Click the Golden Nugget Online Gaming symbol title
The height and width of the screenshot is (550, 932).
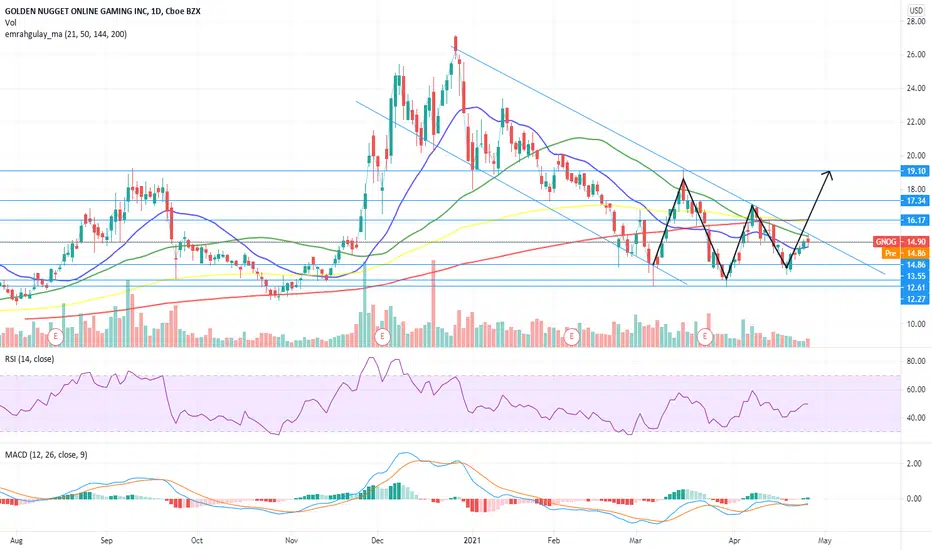pos(102,11)
